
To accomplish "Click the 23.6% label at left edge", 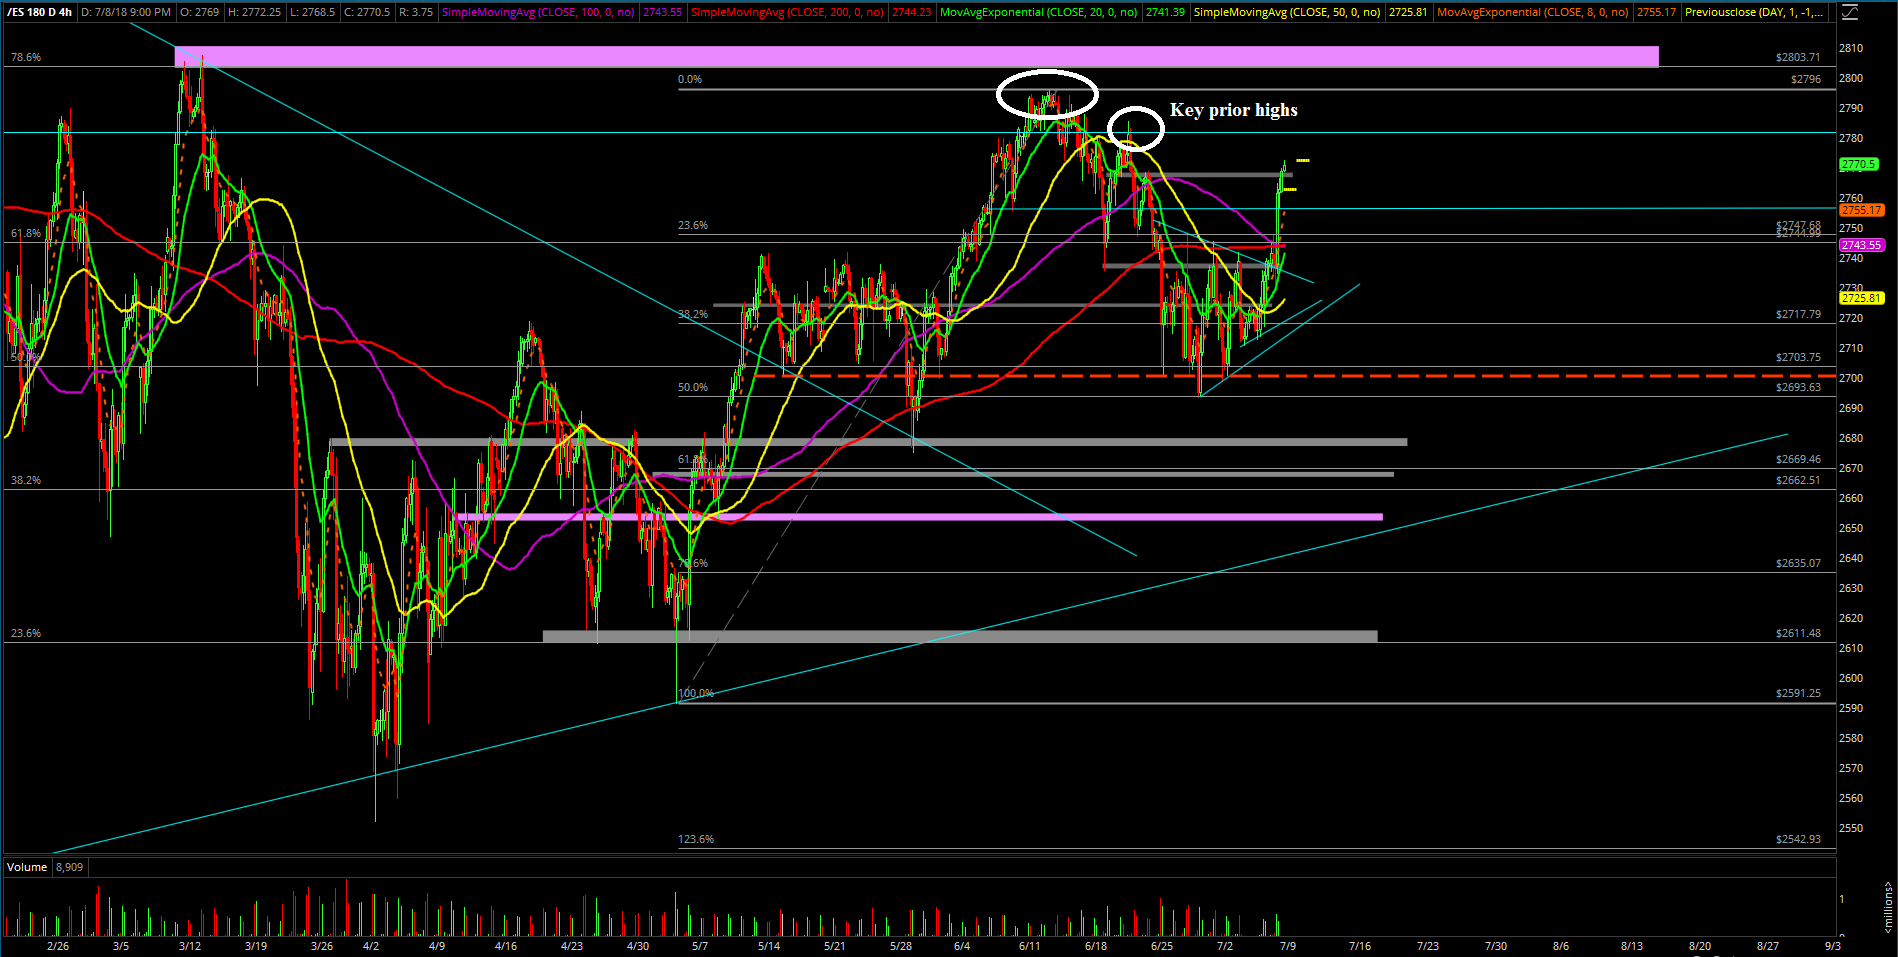I will pyautogui.click(x=26, y=633).
